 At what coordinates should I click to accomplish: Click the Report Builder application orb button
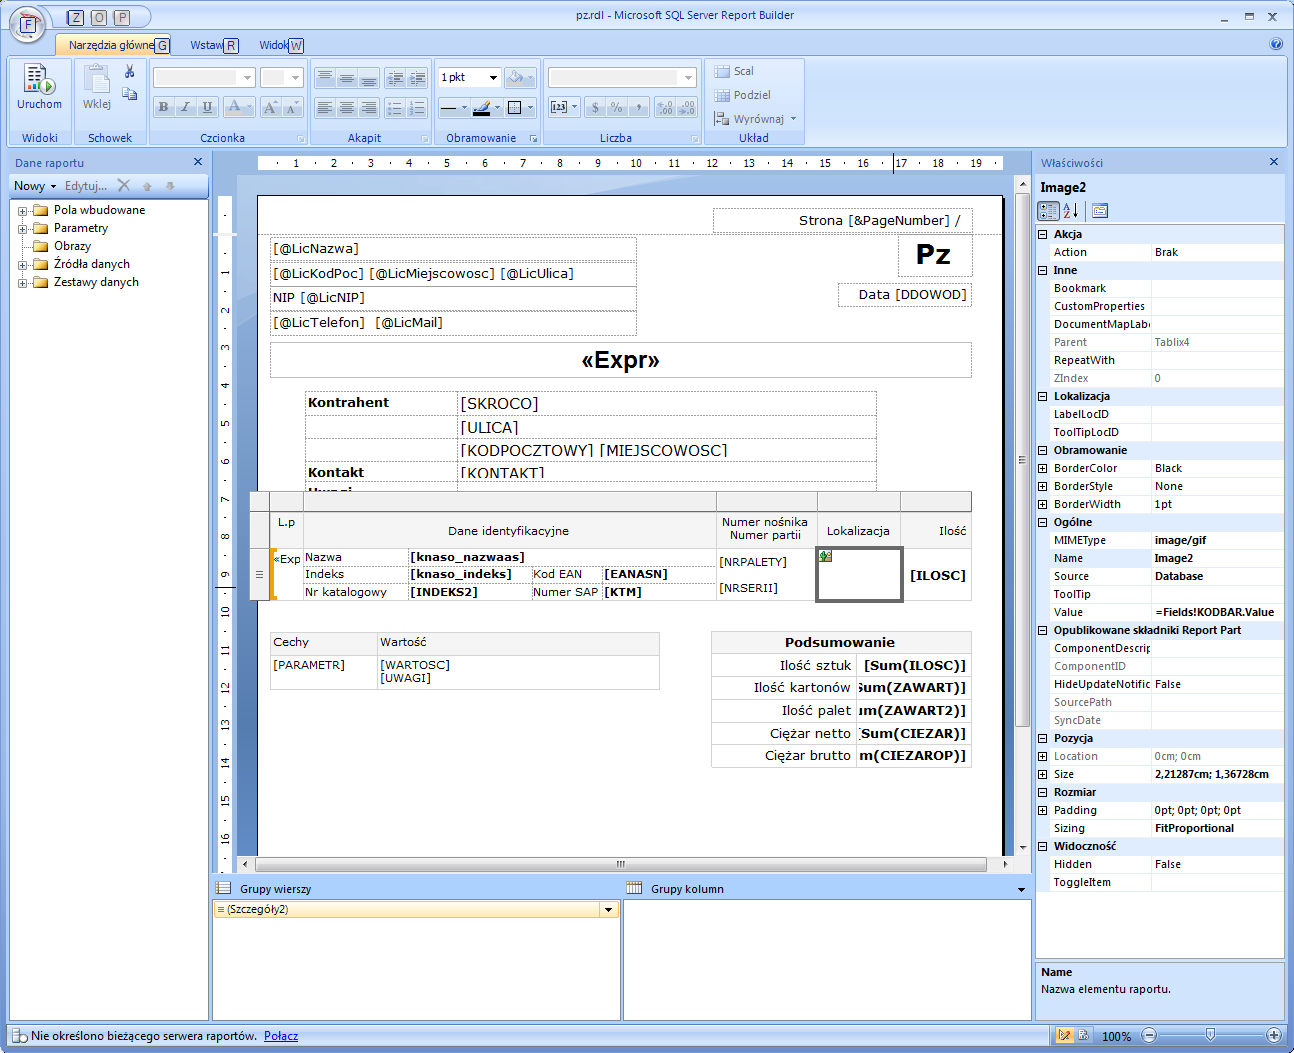coord(27,25)
